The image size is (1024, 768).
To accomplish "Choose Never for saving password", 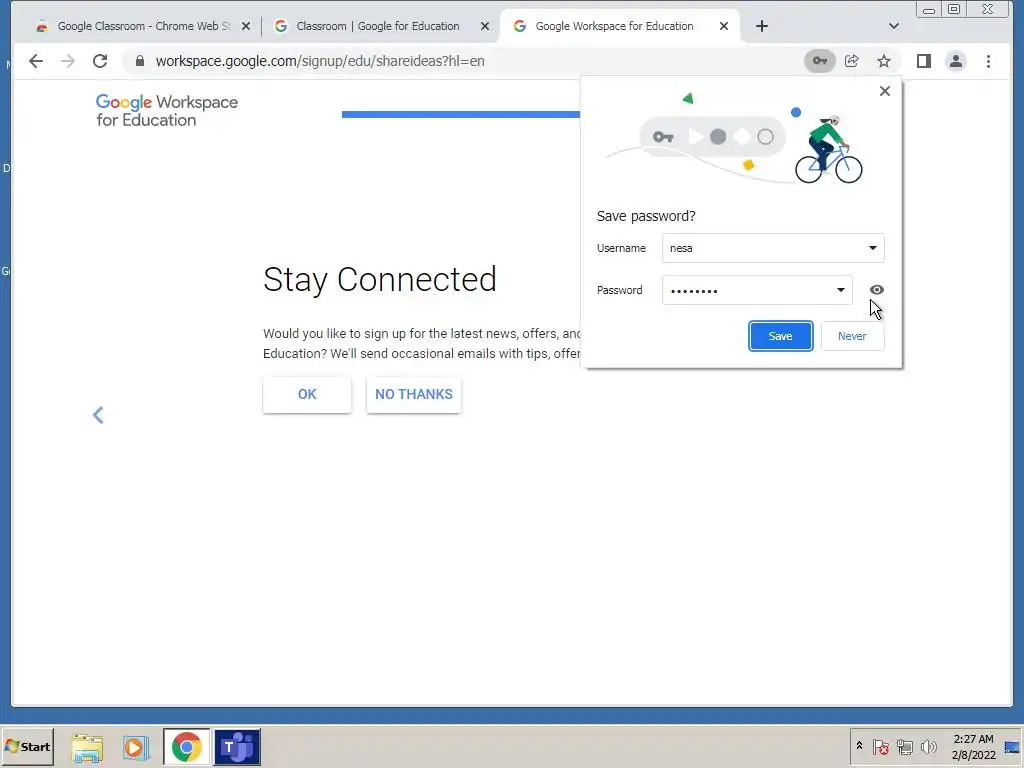I will 852,336.
